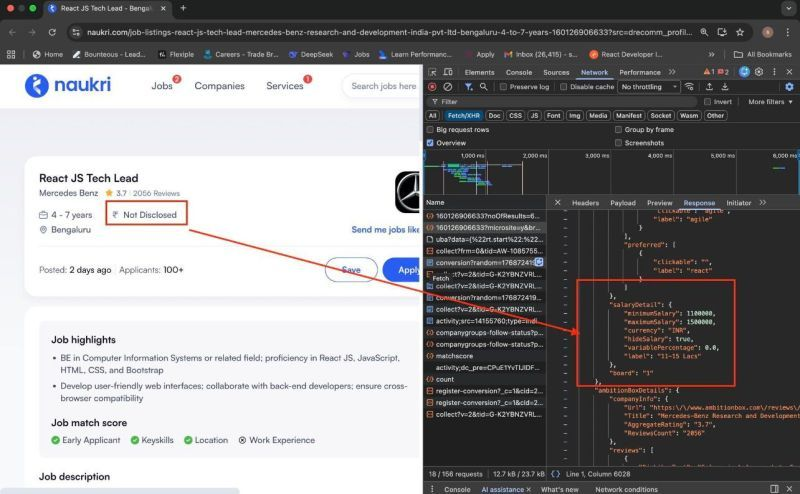The image size is (800, 494).
Task: Open the Preview tab of the request
Action: pos(660,203)
